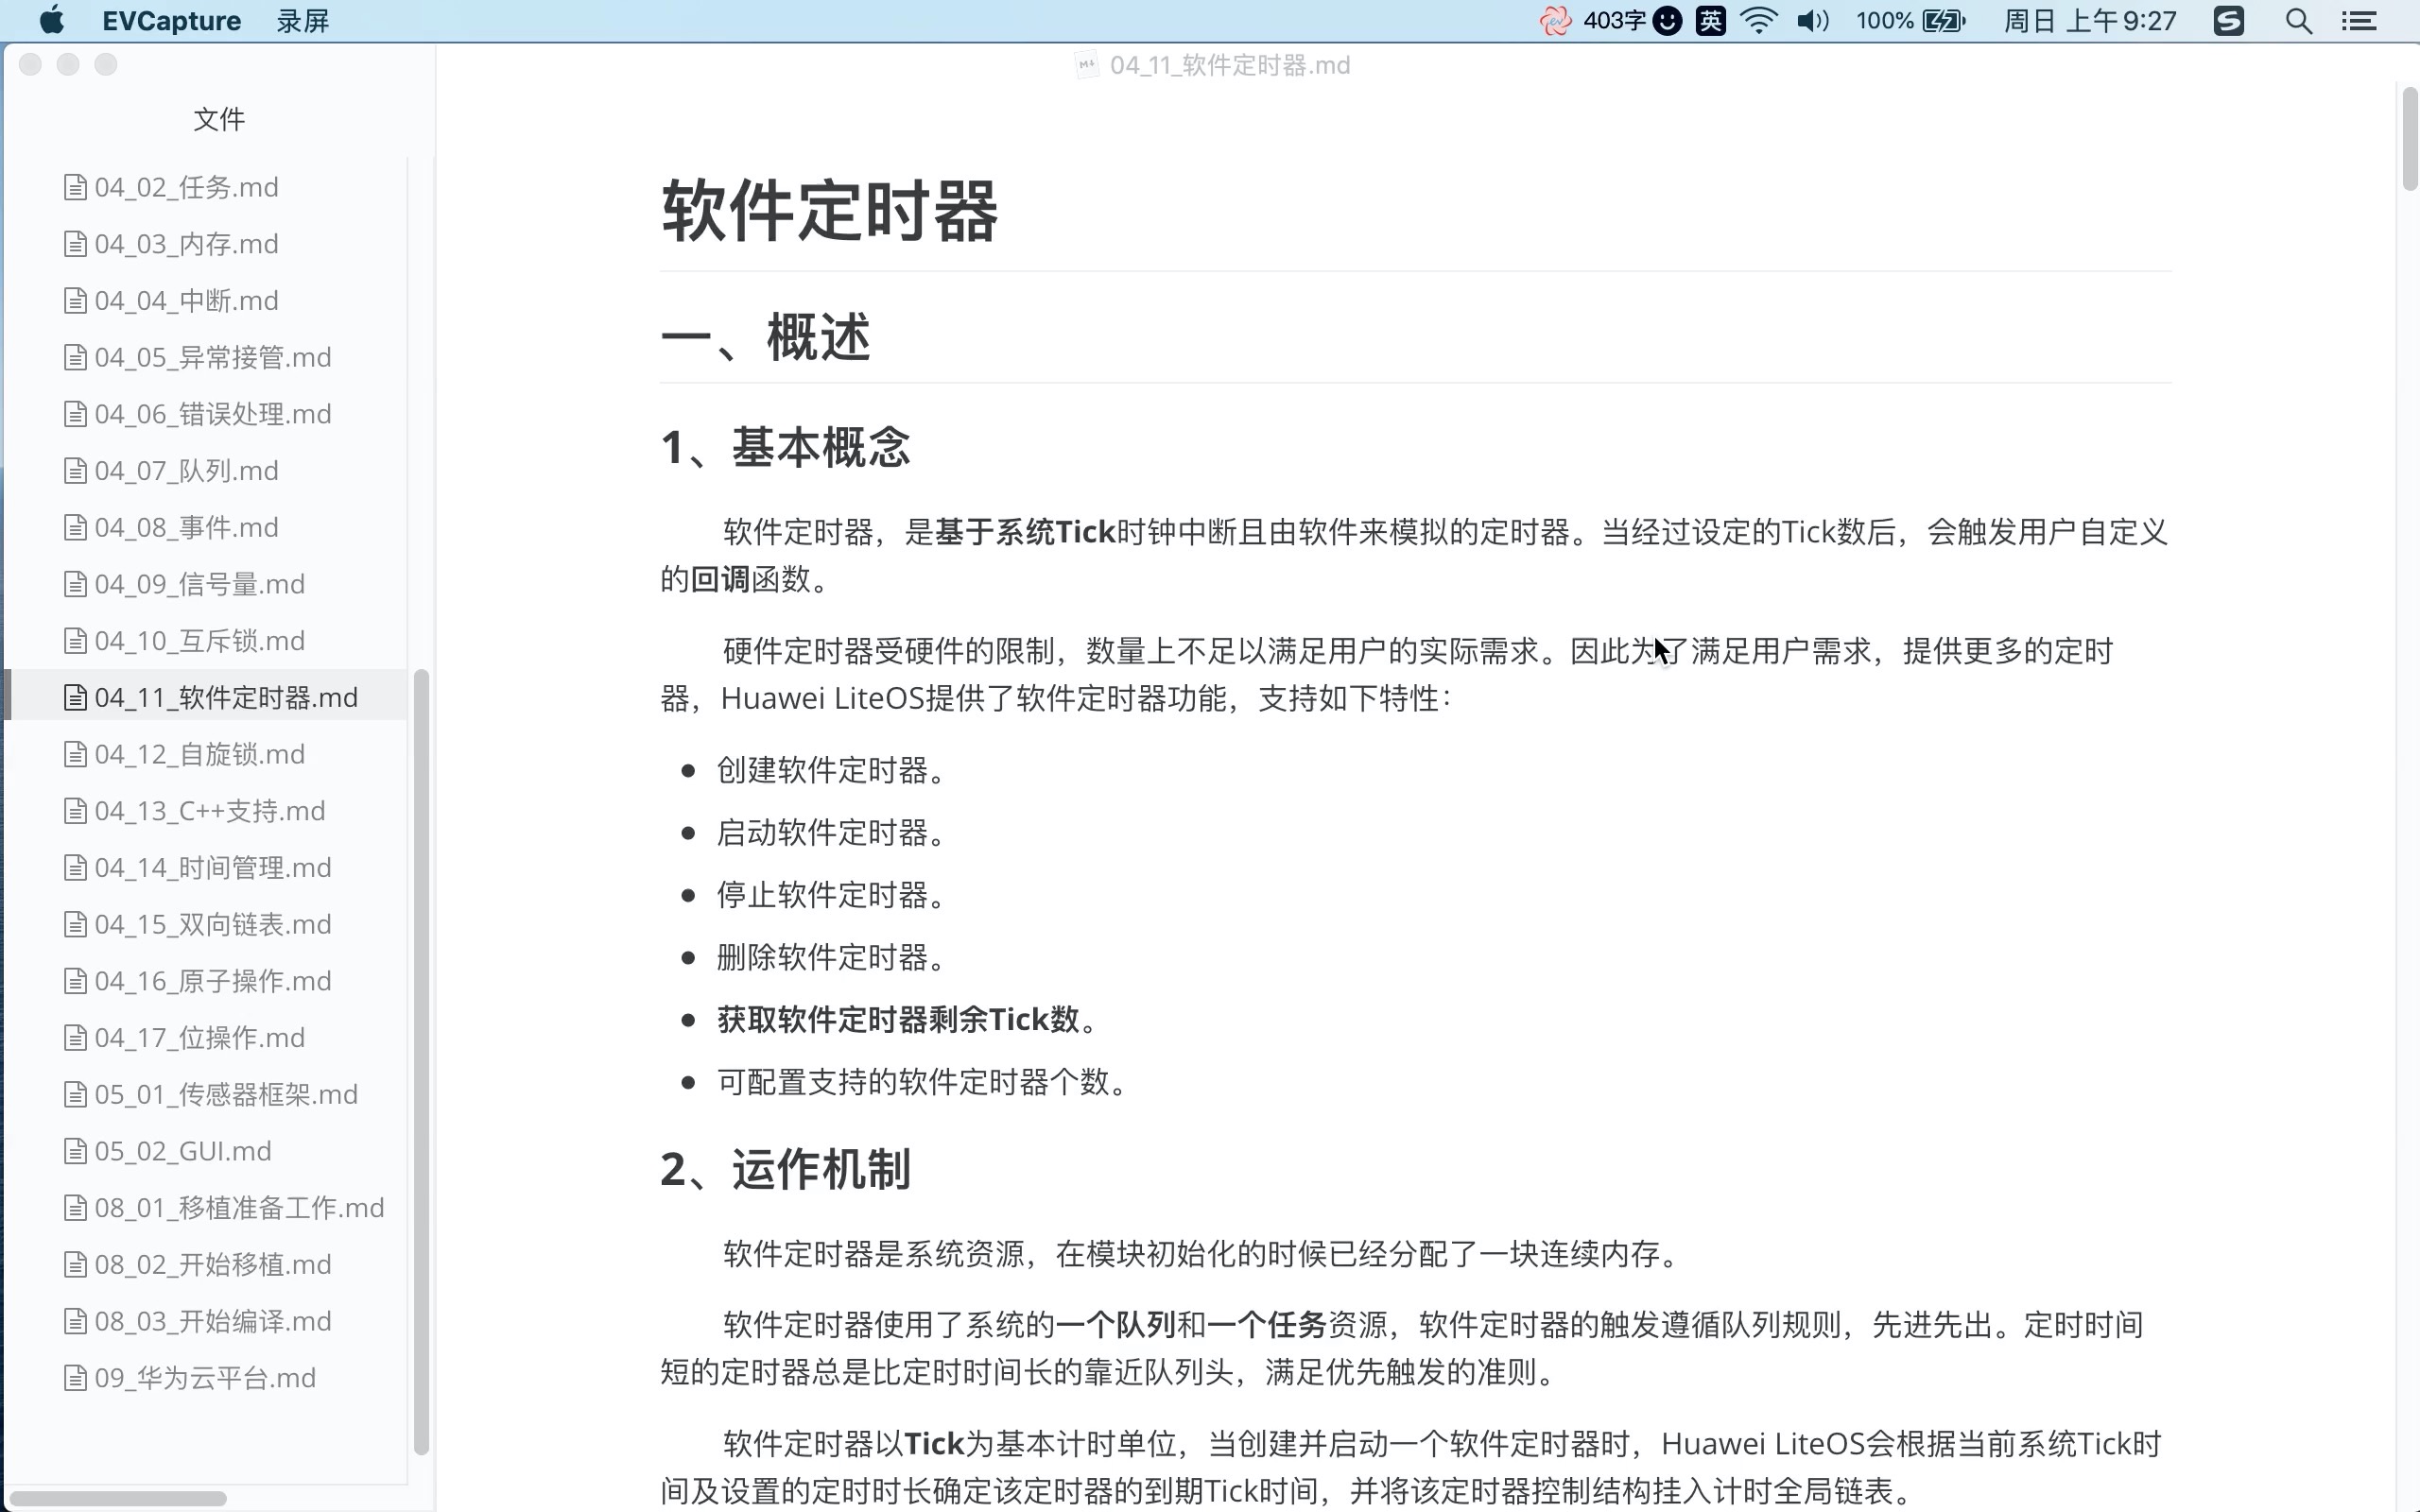The image size is (2420, 1512).
Task: Click the 文件 sidebar header
Action: [x=219, y=119]
